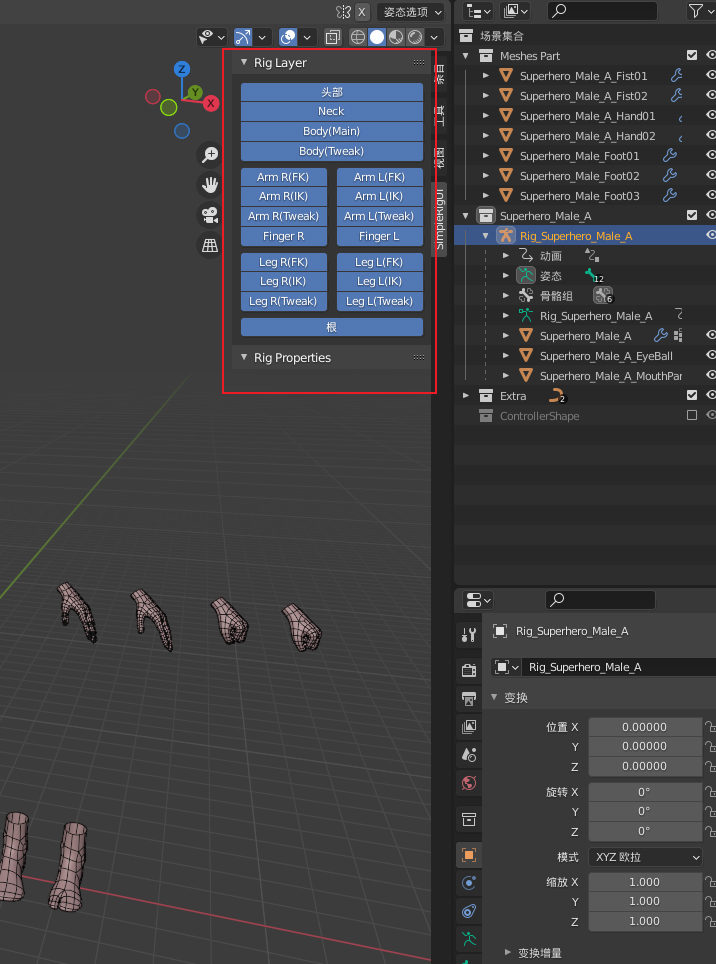Viewport: 716px width, 964px height.
Task: Click the Z axis on navigation gizmo
Action: pos(181,69)
